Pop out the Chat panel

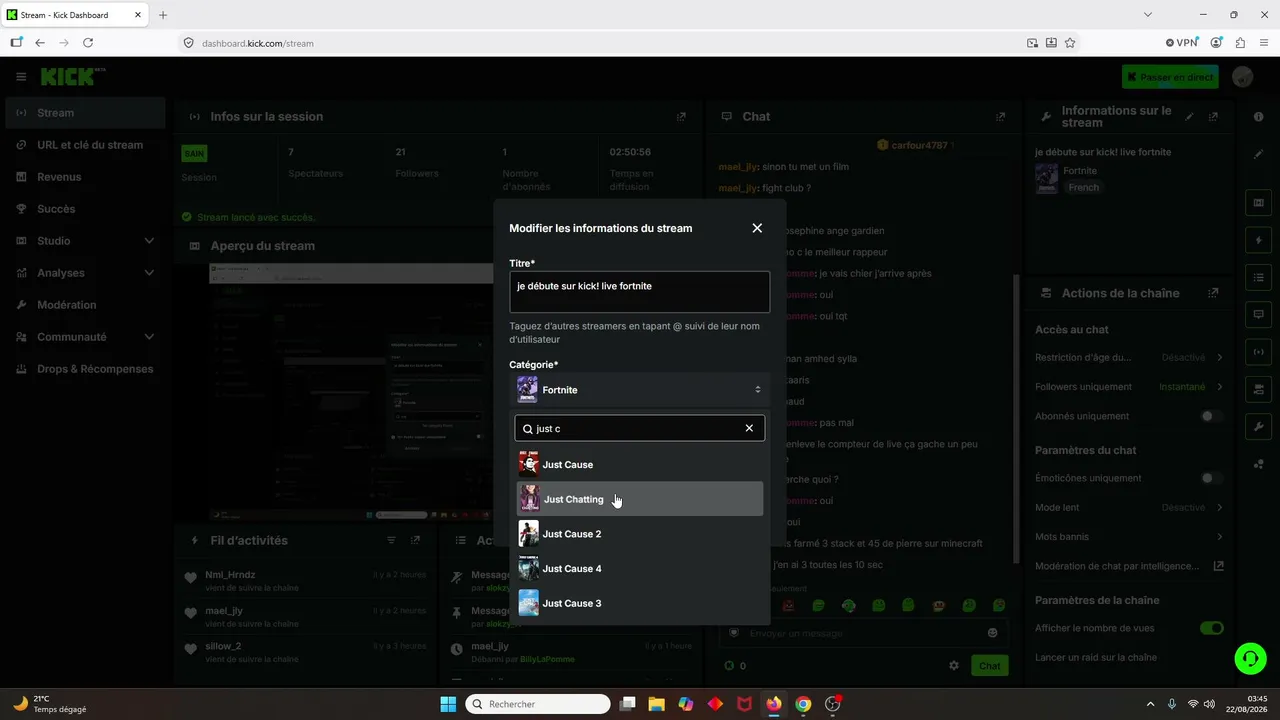point(1000,117)
